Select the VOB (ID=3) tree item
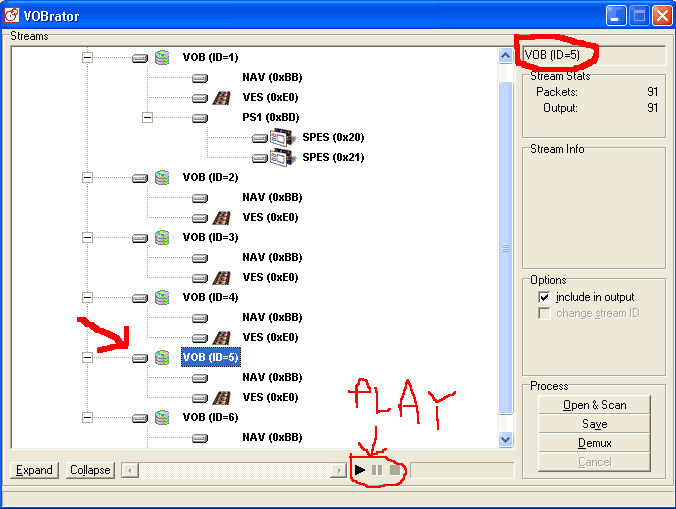 click(210, 237)
